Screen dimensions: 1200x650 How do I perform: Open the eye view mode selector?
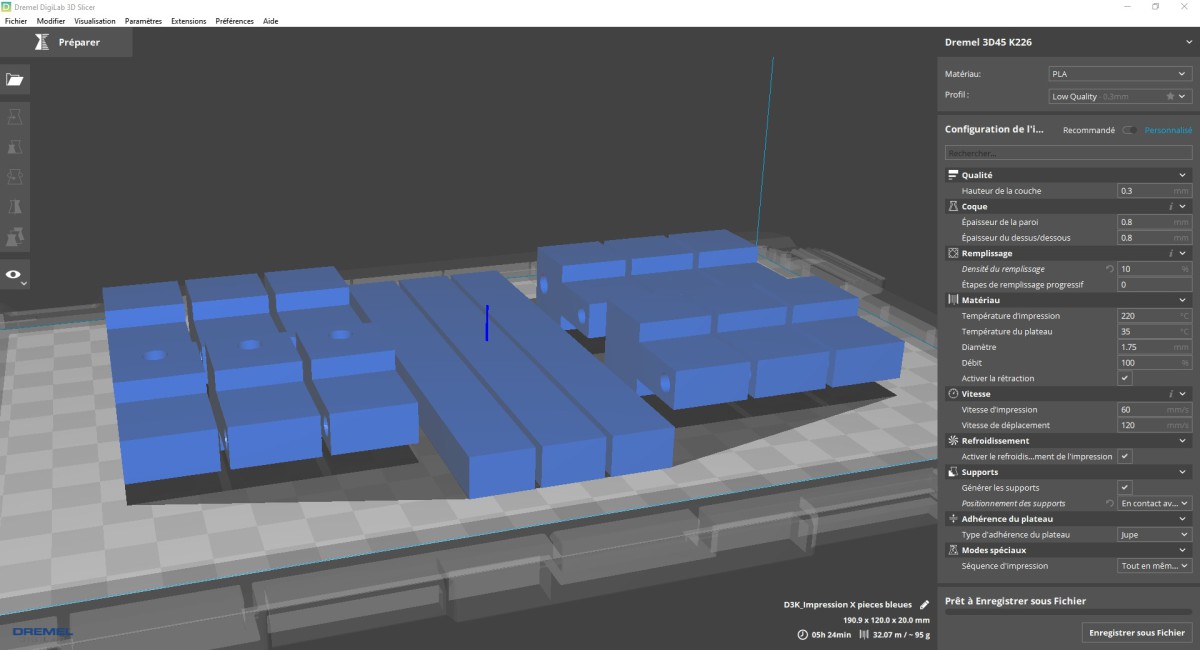point(14,273)
